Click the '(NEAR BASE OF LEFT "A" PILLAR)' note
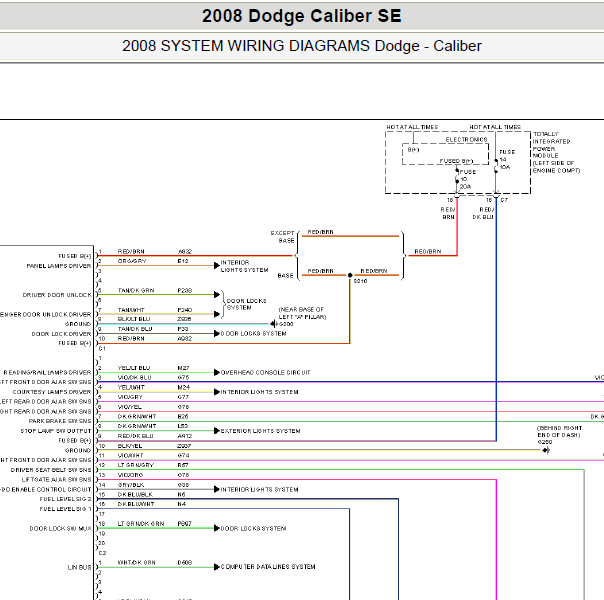The width and height of the screenshot is (604, 600). 302,313
